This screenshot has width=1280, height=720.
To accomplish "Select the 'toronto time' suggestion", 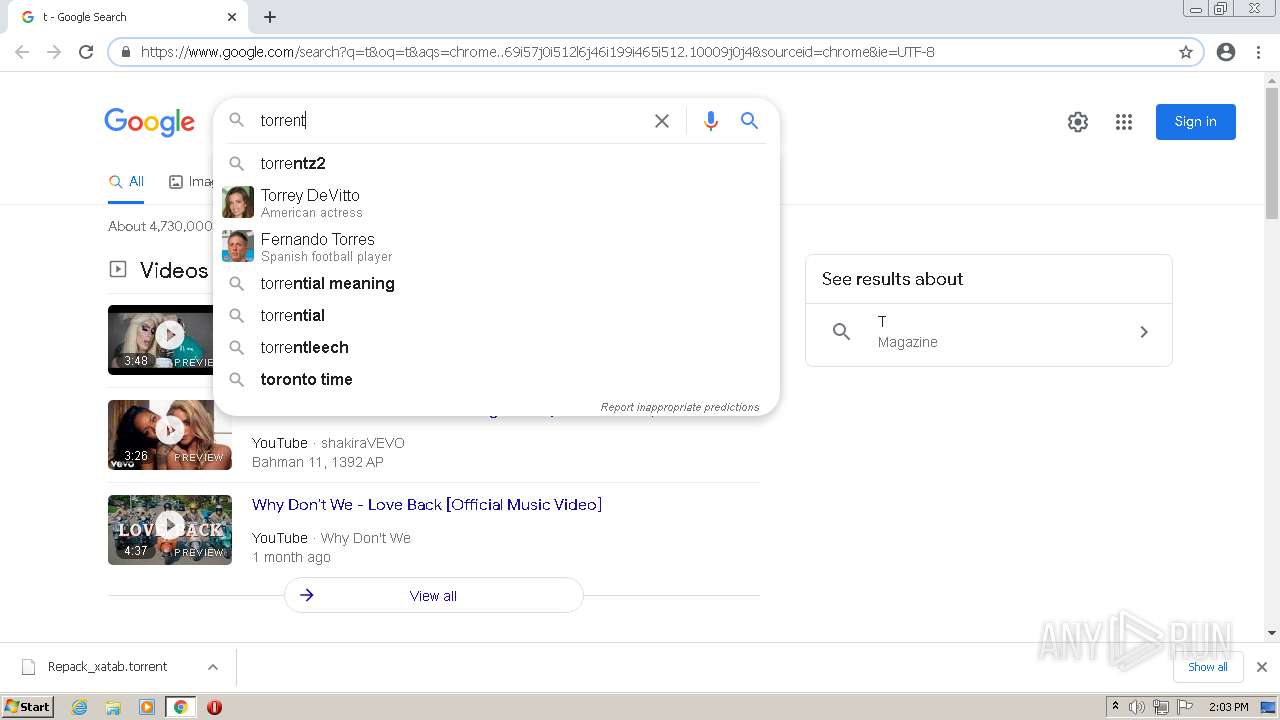I will pyautogui.click(x=496, y=379).
